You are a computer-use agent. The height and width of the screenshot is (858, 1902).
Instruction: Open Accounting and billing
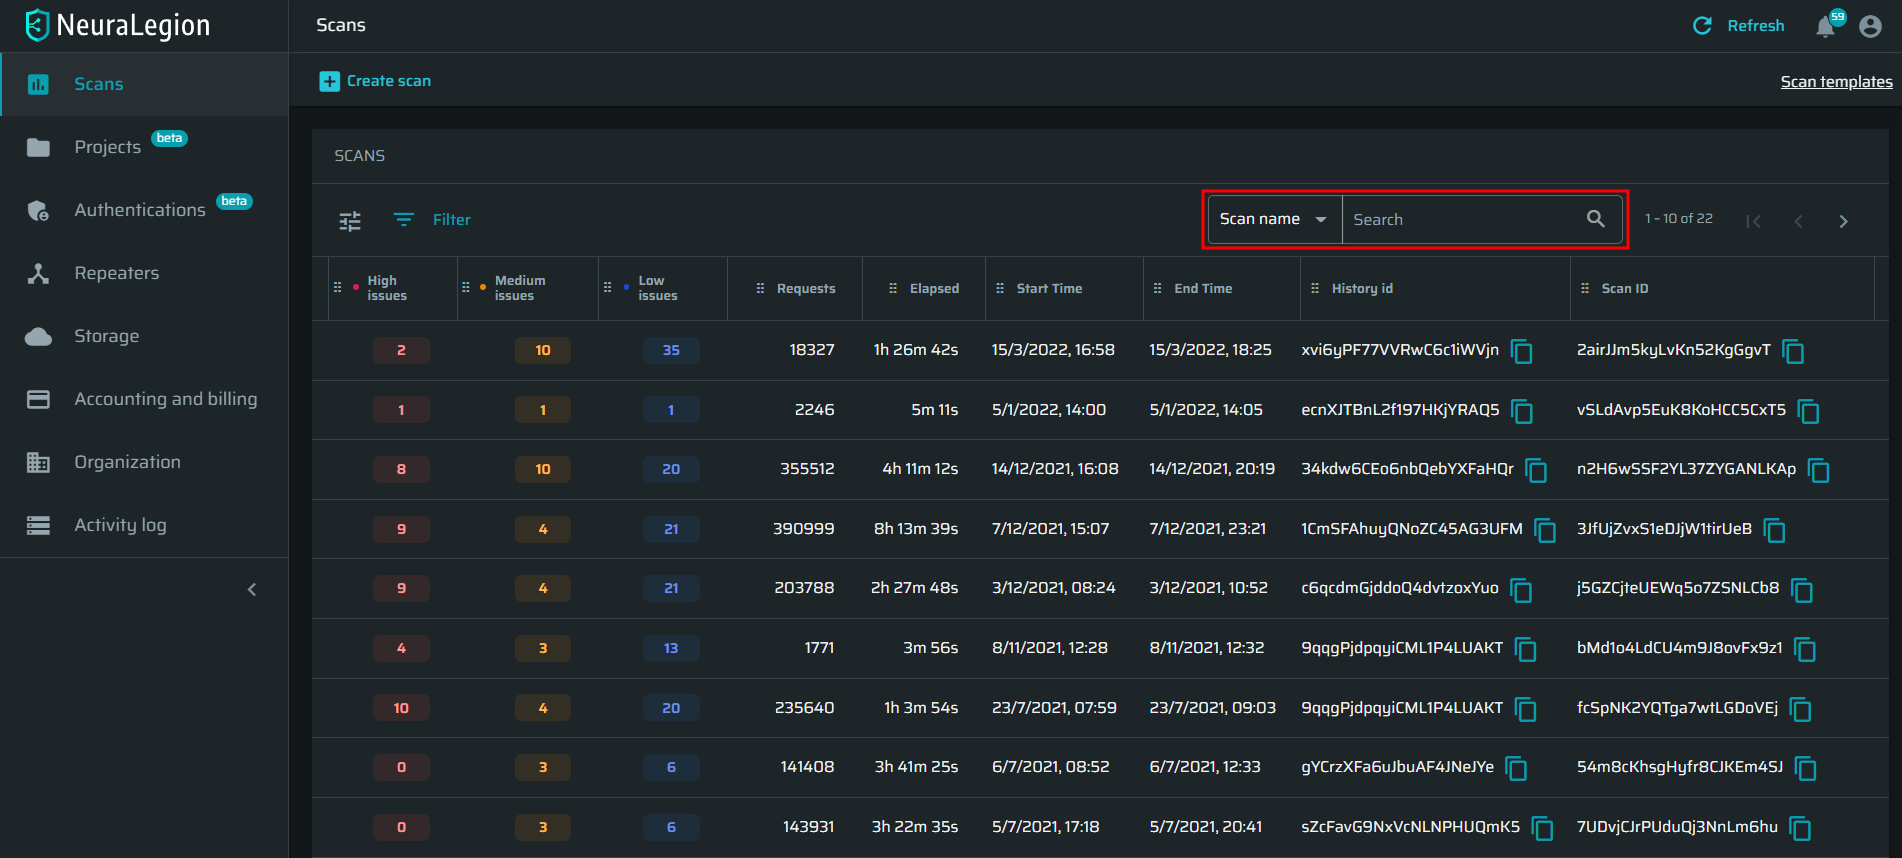[145, 399]
